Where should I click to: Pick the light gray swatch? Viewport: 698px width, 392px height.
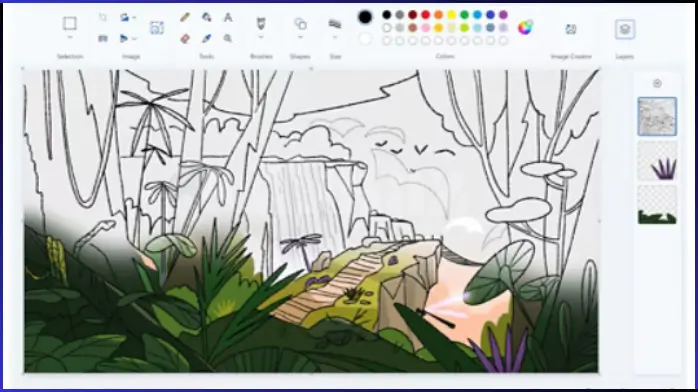(400, 28)
